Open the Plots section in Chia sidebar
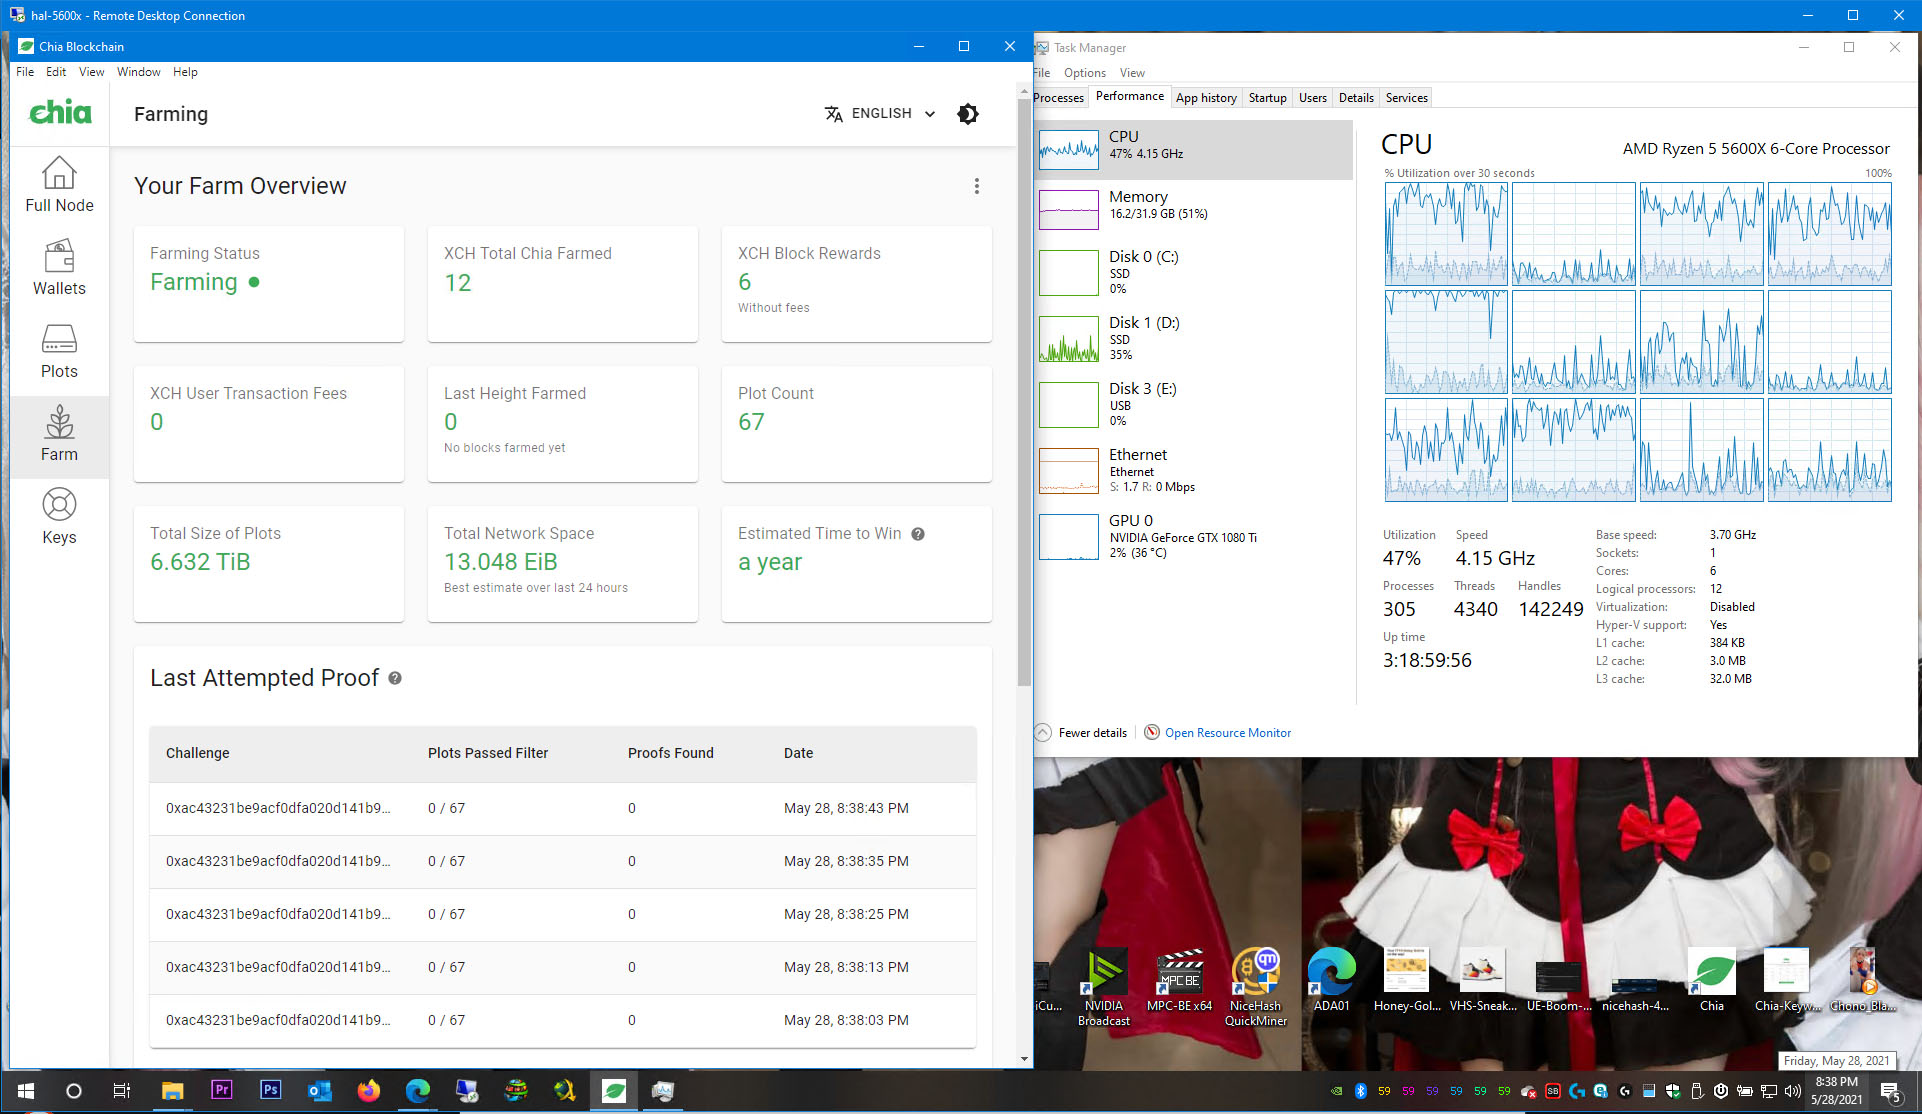 tap(59, 351)
